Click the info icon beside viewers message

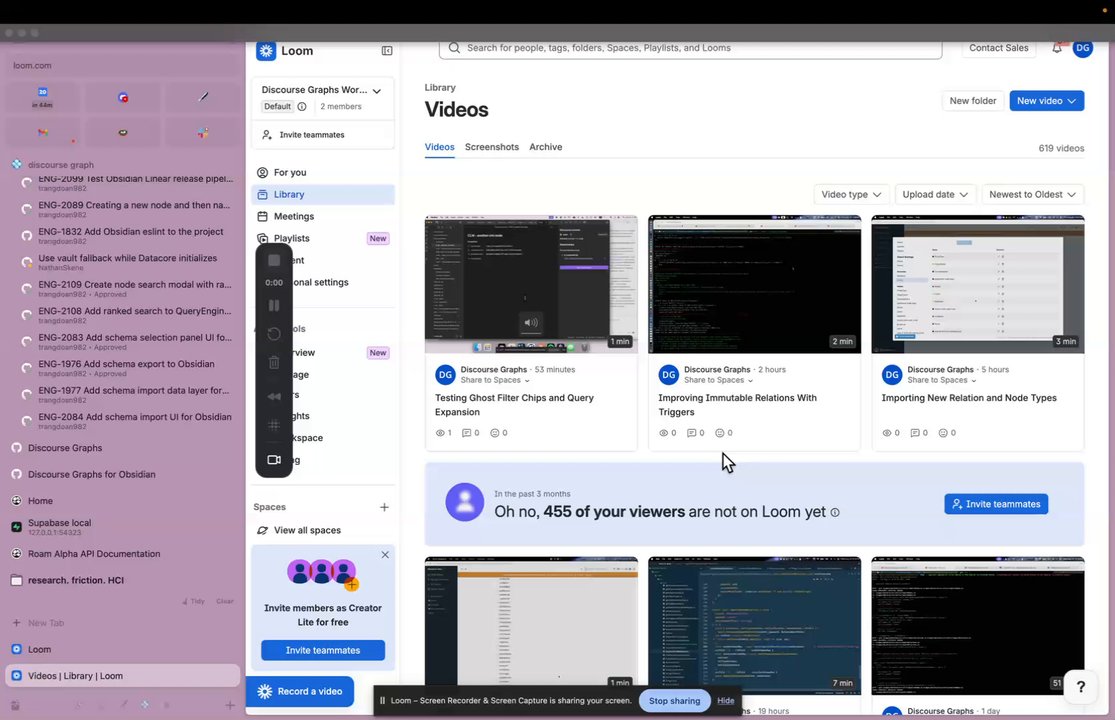pos(835,512)
